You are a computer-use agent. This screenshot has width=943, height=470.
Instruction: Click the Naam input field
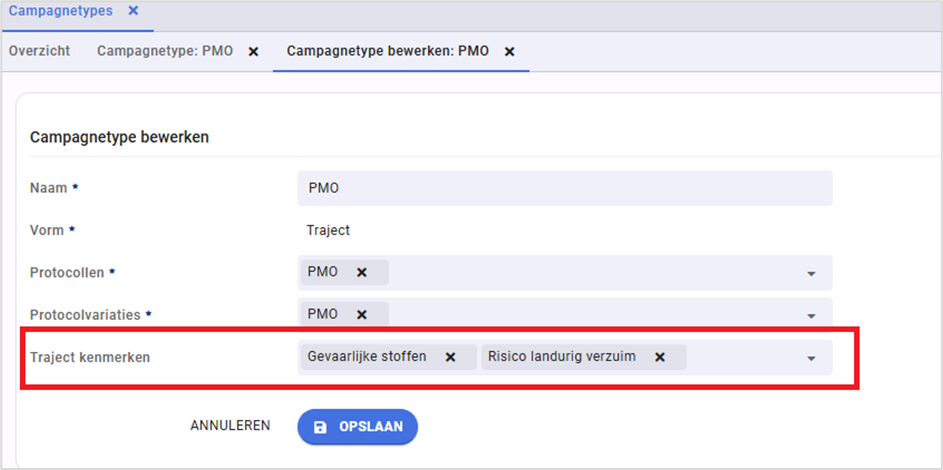565,188
